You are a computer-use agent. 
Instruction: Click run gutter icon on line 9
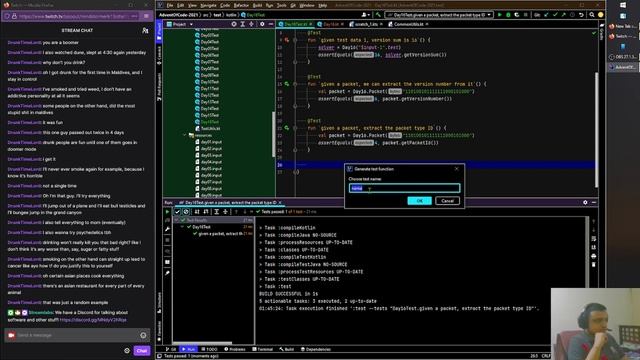click(x=287, y=40)
